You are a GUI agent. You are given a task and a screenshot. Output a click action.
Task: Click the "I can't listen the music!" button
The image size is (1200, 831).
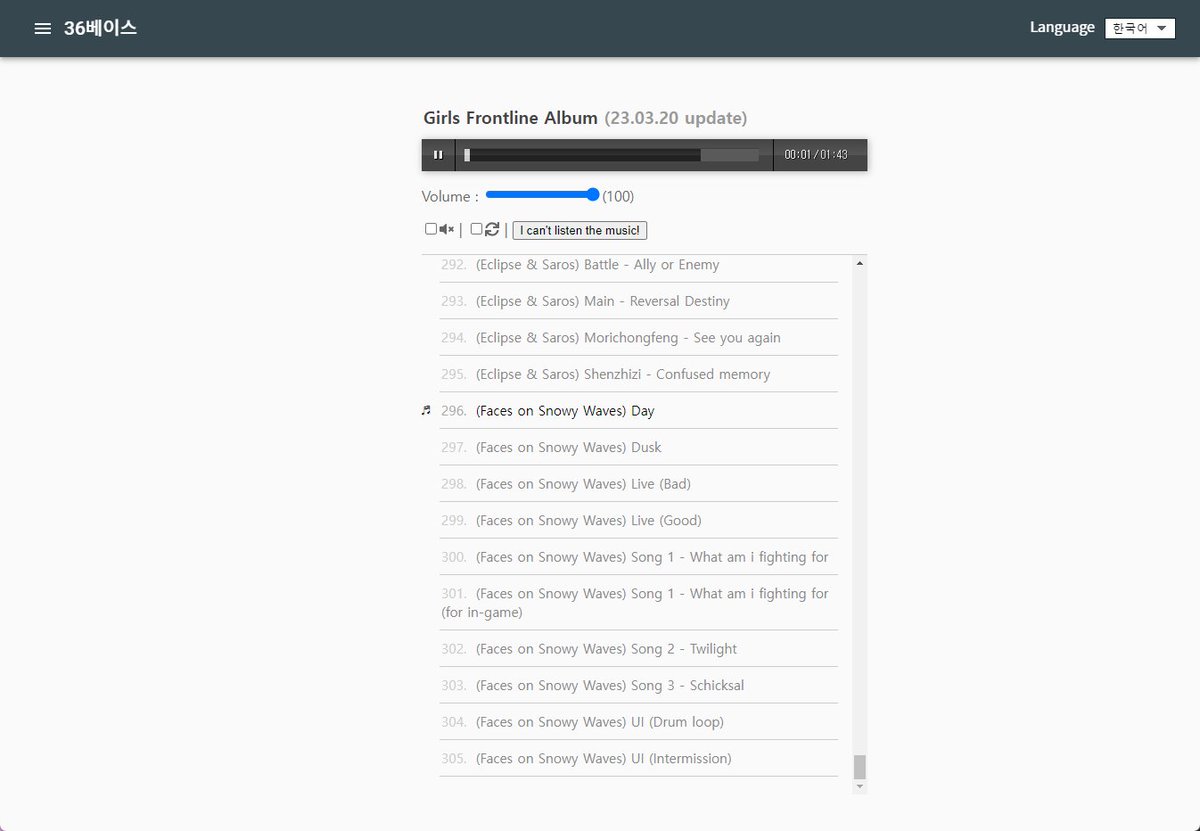click(580, 230)
